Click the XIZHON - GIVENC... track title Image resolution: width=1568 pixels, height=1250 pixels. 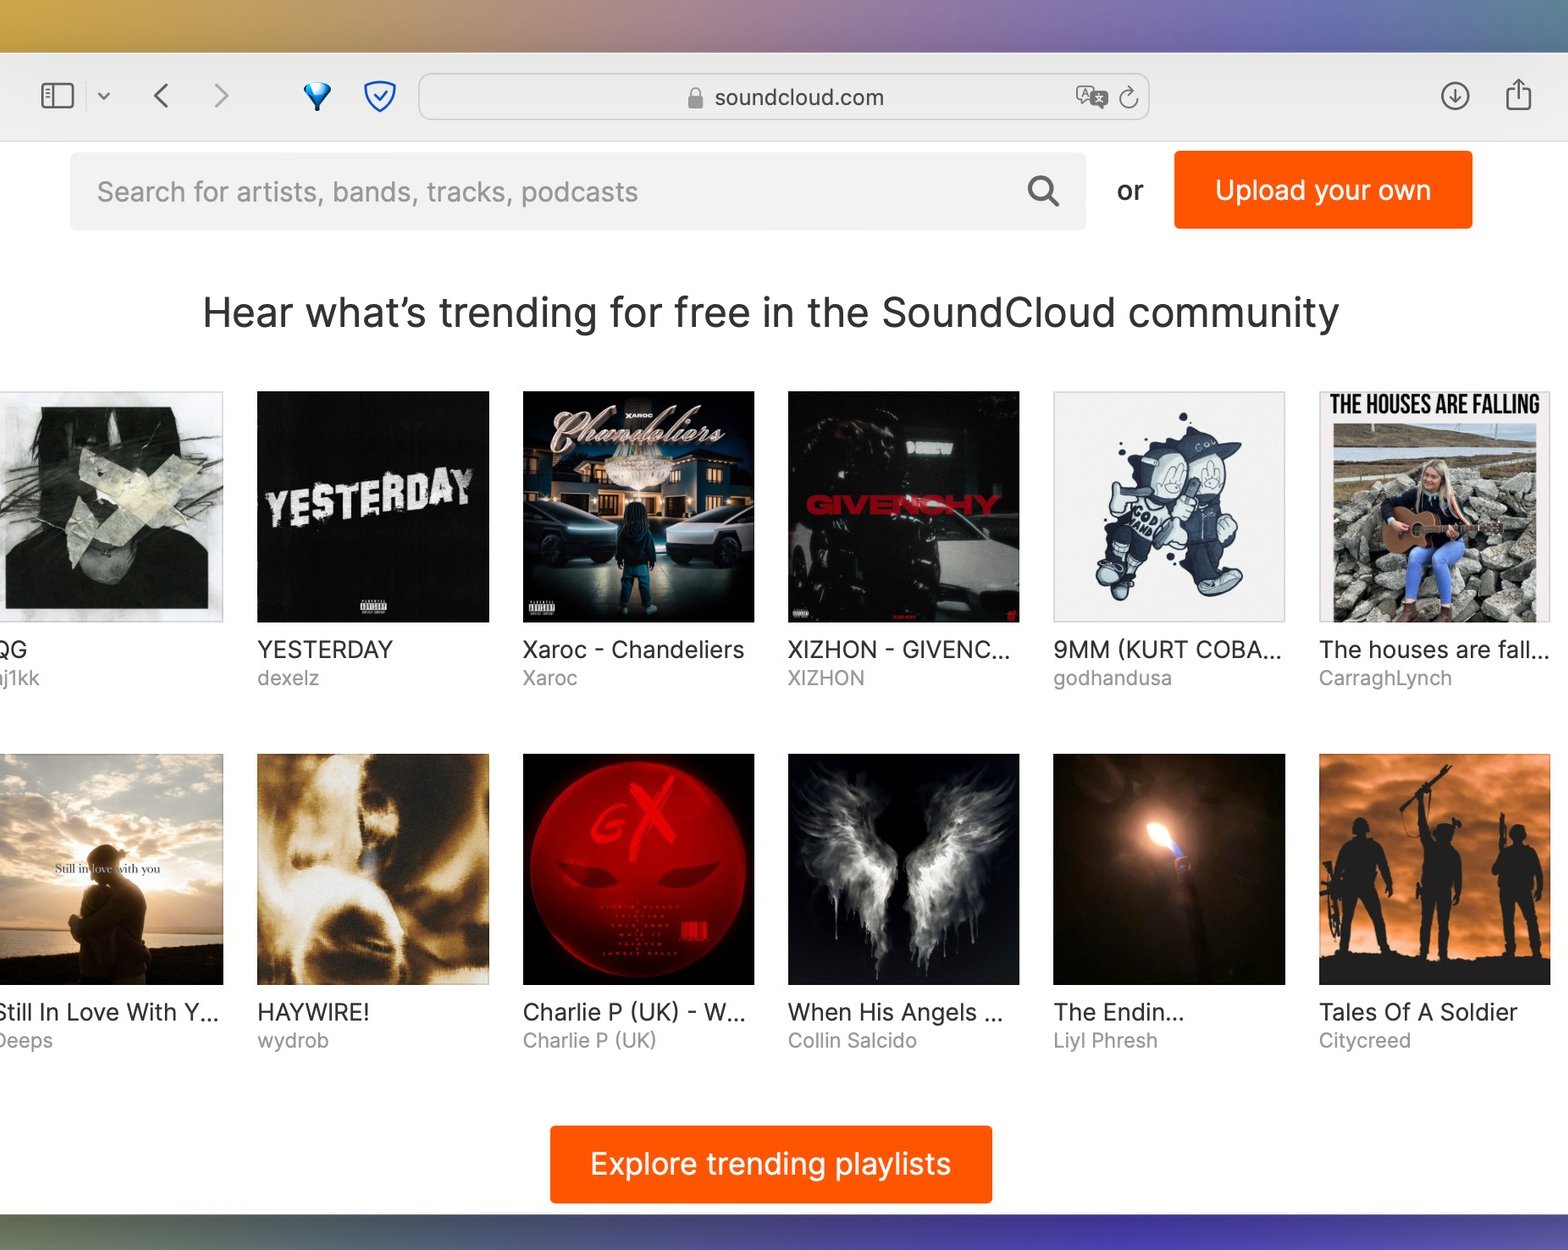(x=899, y=650)
